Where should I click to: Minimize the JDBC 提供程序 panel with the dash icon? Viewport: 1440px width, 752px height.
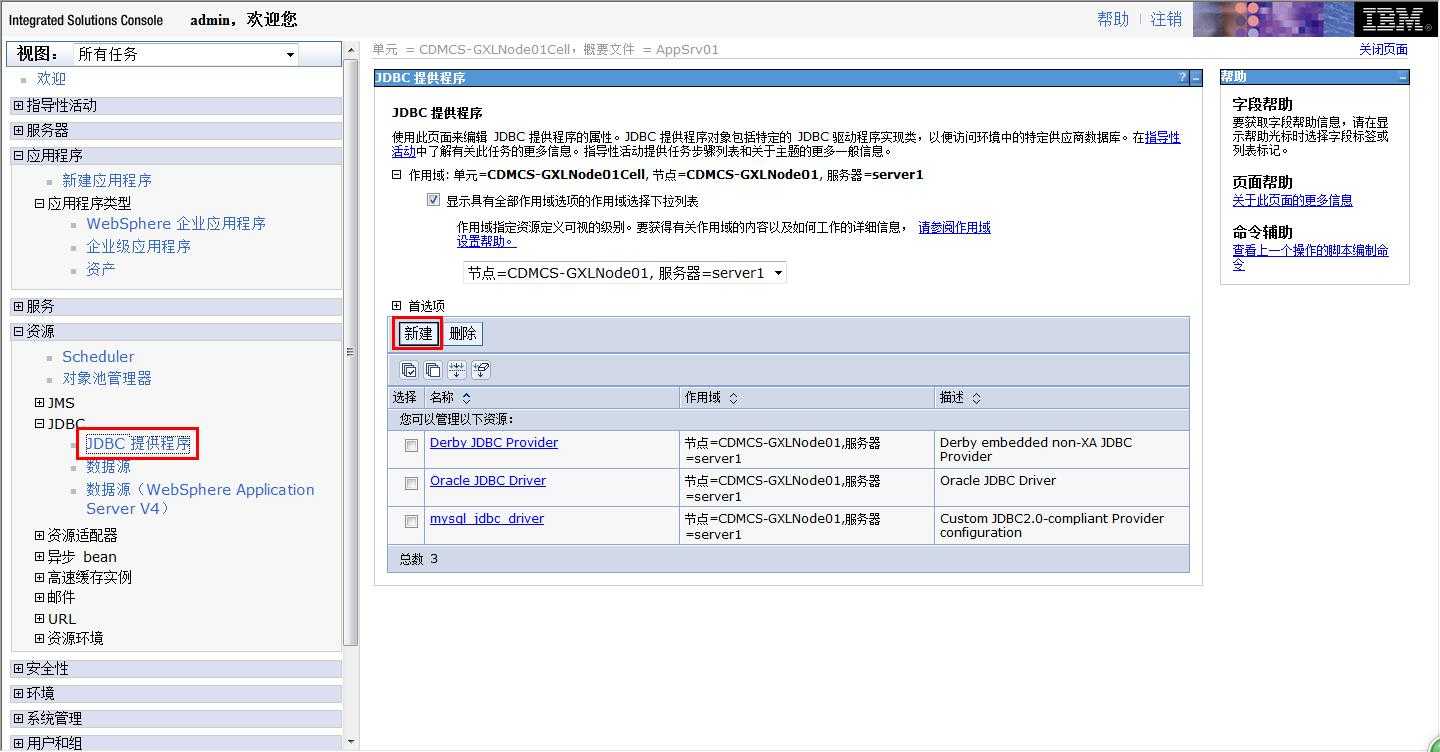1195,78
